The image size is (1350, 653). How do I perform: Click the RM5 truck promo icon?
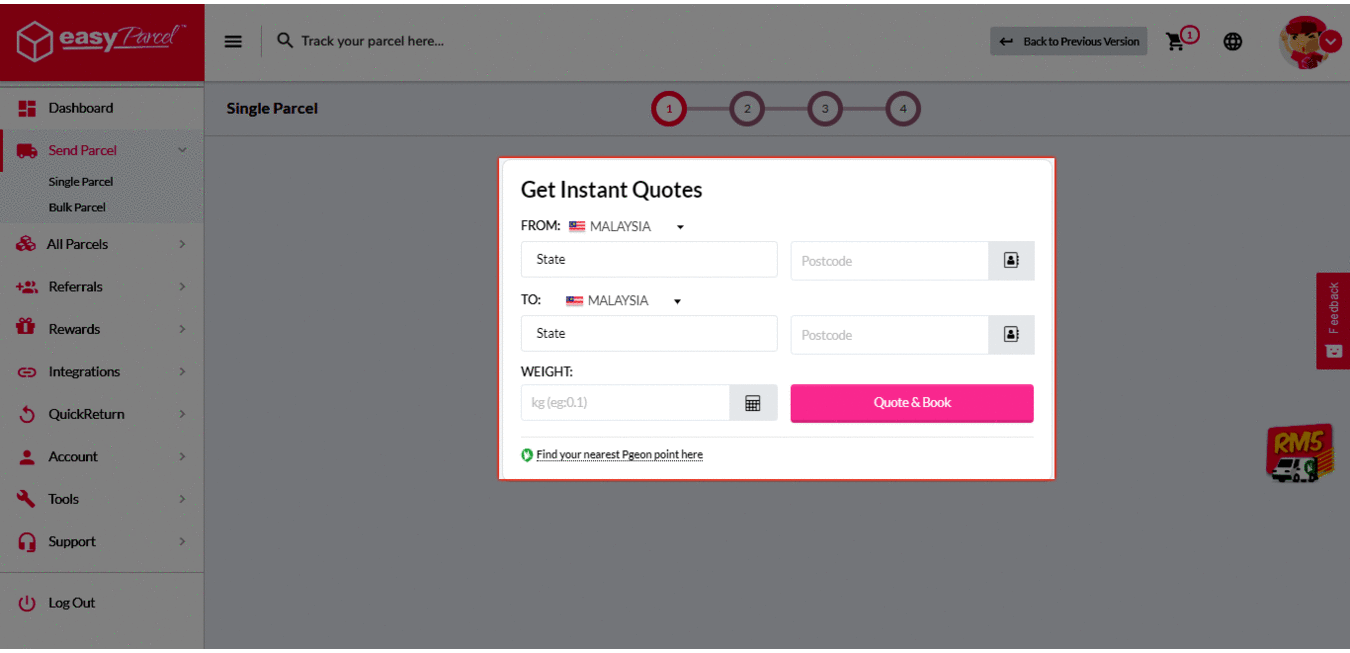pyautogui.click(x=1298, y=455)
